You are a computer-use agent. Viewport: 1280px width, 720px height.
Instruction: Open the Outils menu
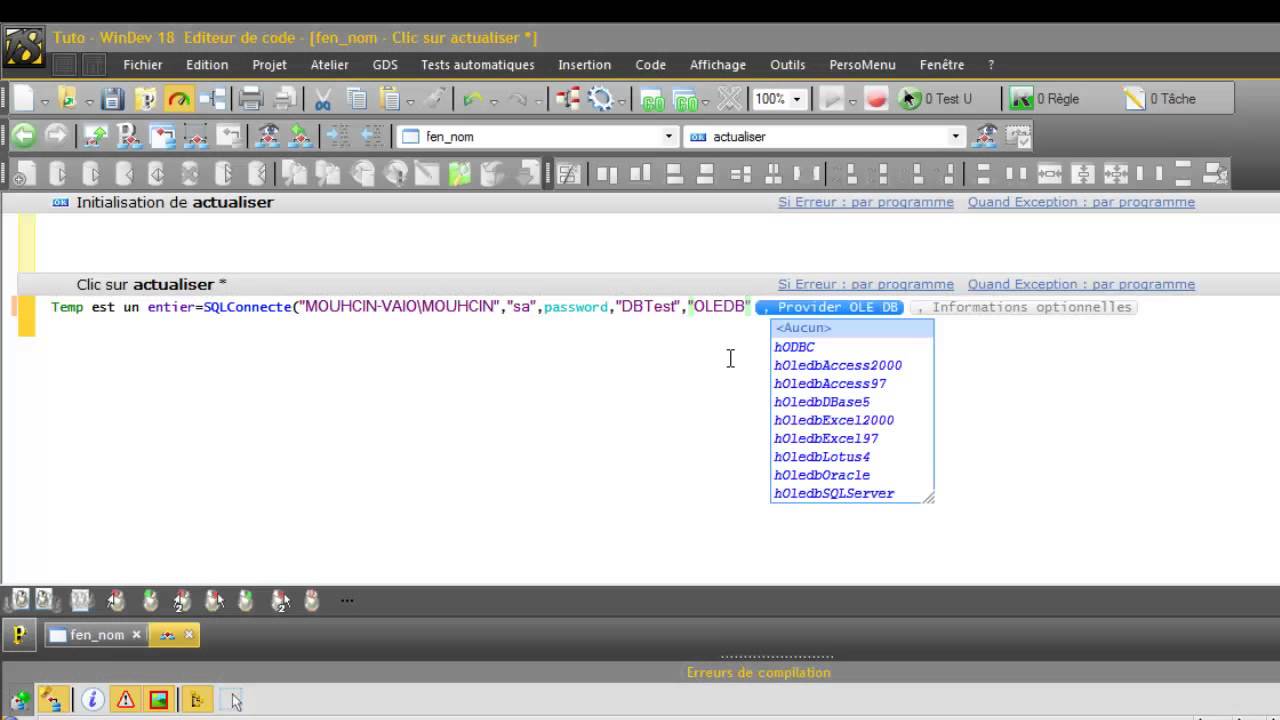point(788,64)
